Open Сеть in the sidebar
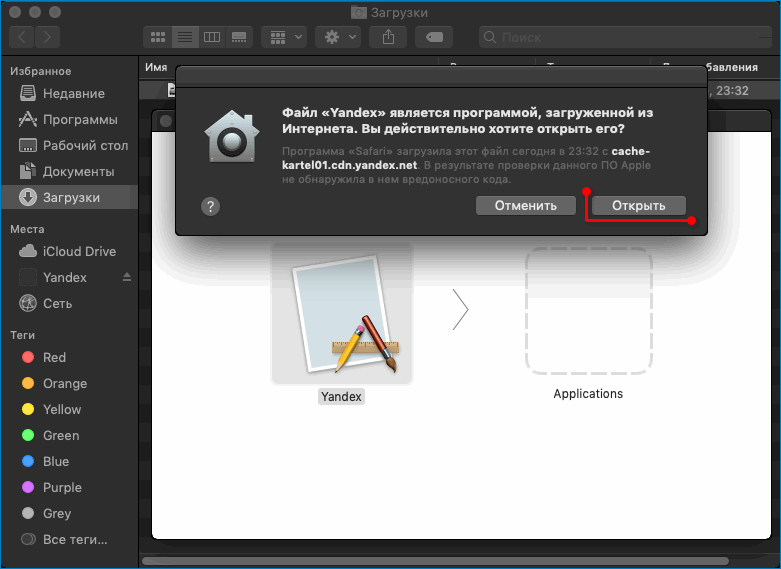This screenshot has height=569, width=781. pyautogui.click(x=69, y=303)
